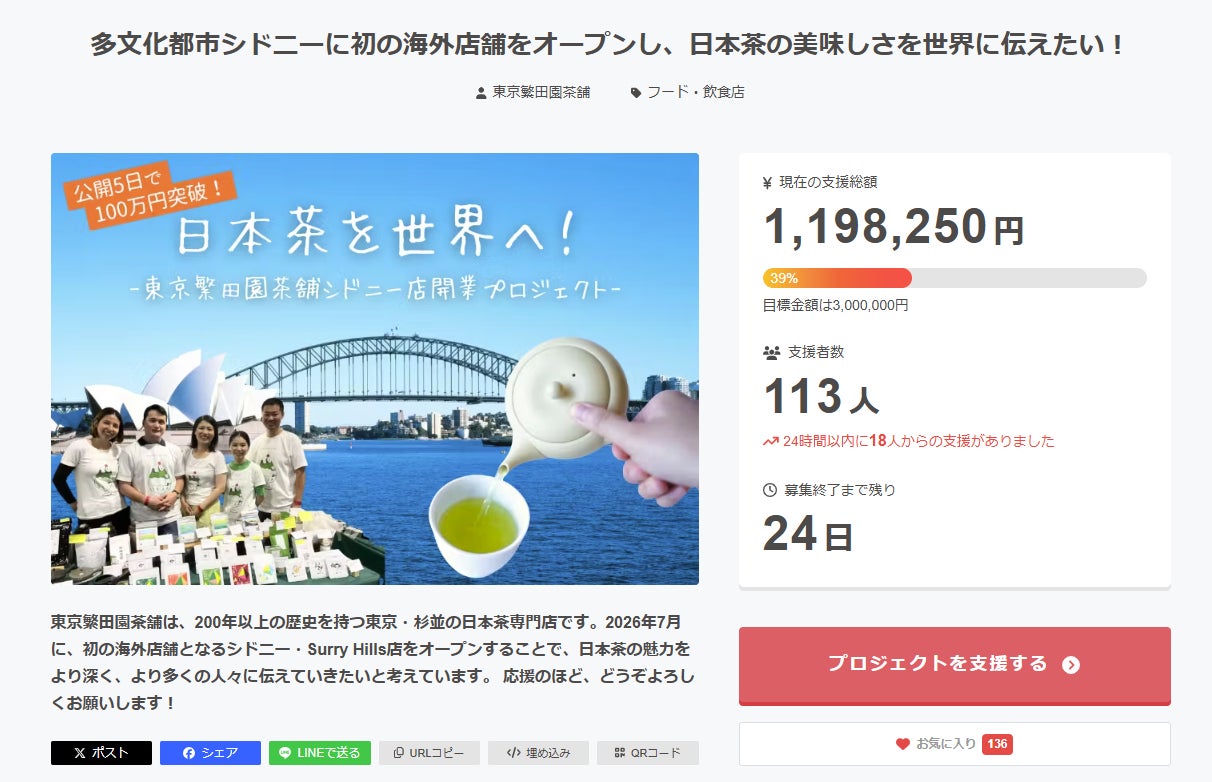Open the フード・飲食店 category link

pyautogui.click(x=695, y=92)
